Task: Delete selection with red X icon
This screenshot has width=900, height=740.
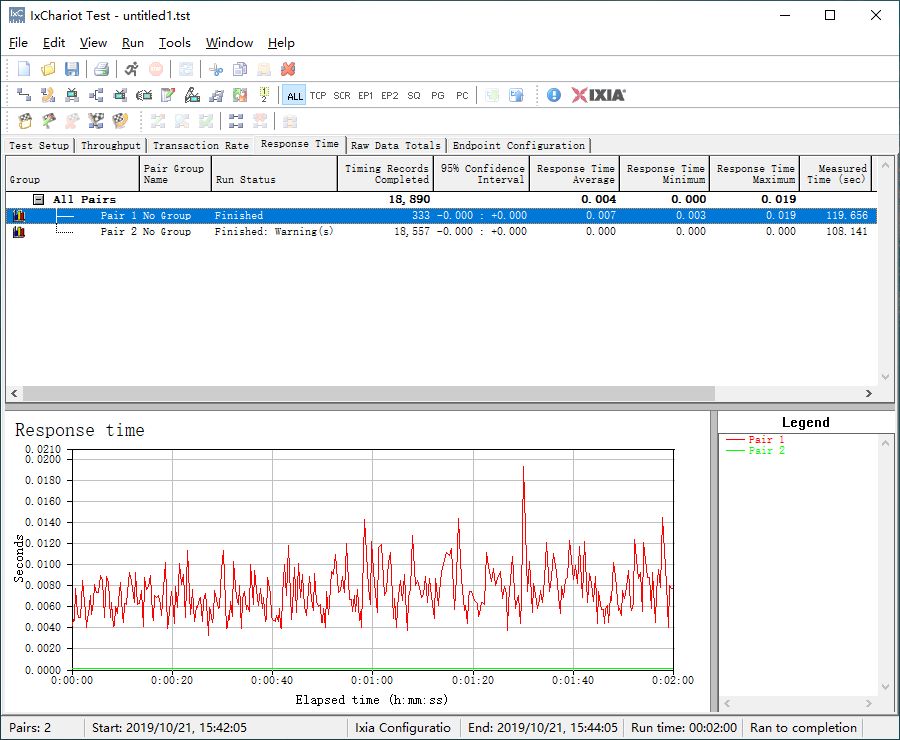Action: [x=288, y=69]
